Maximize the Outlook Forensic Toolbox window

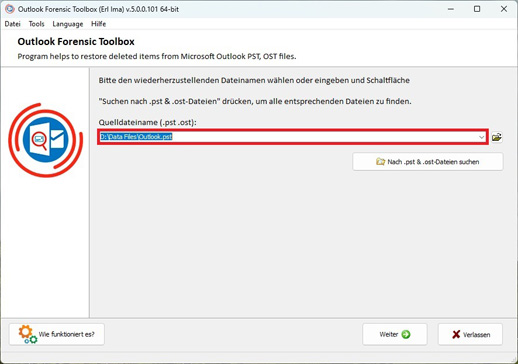477,9
